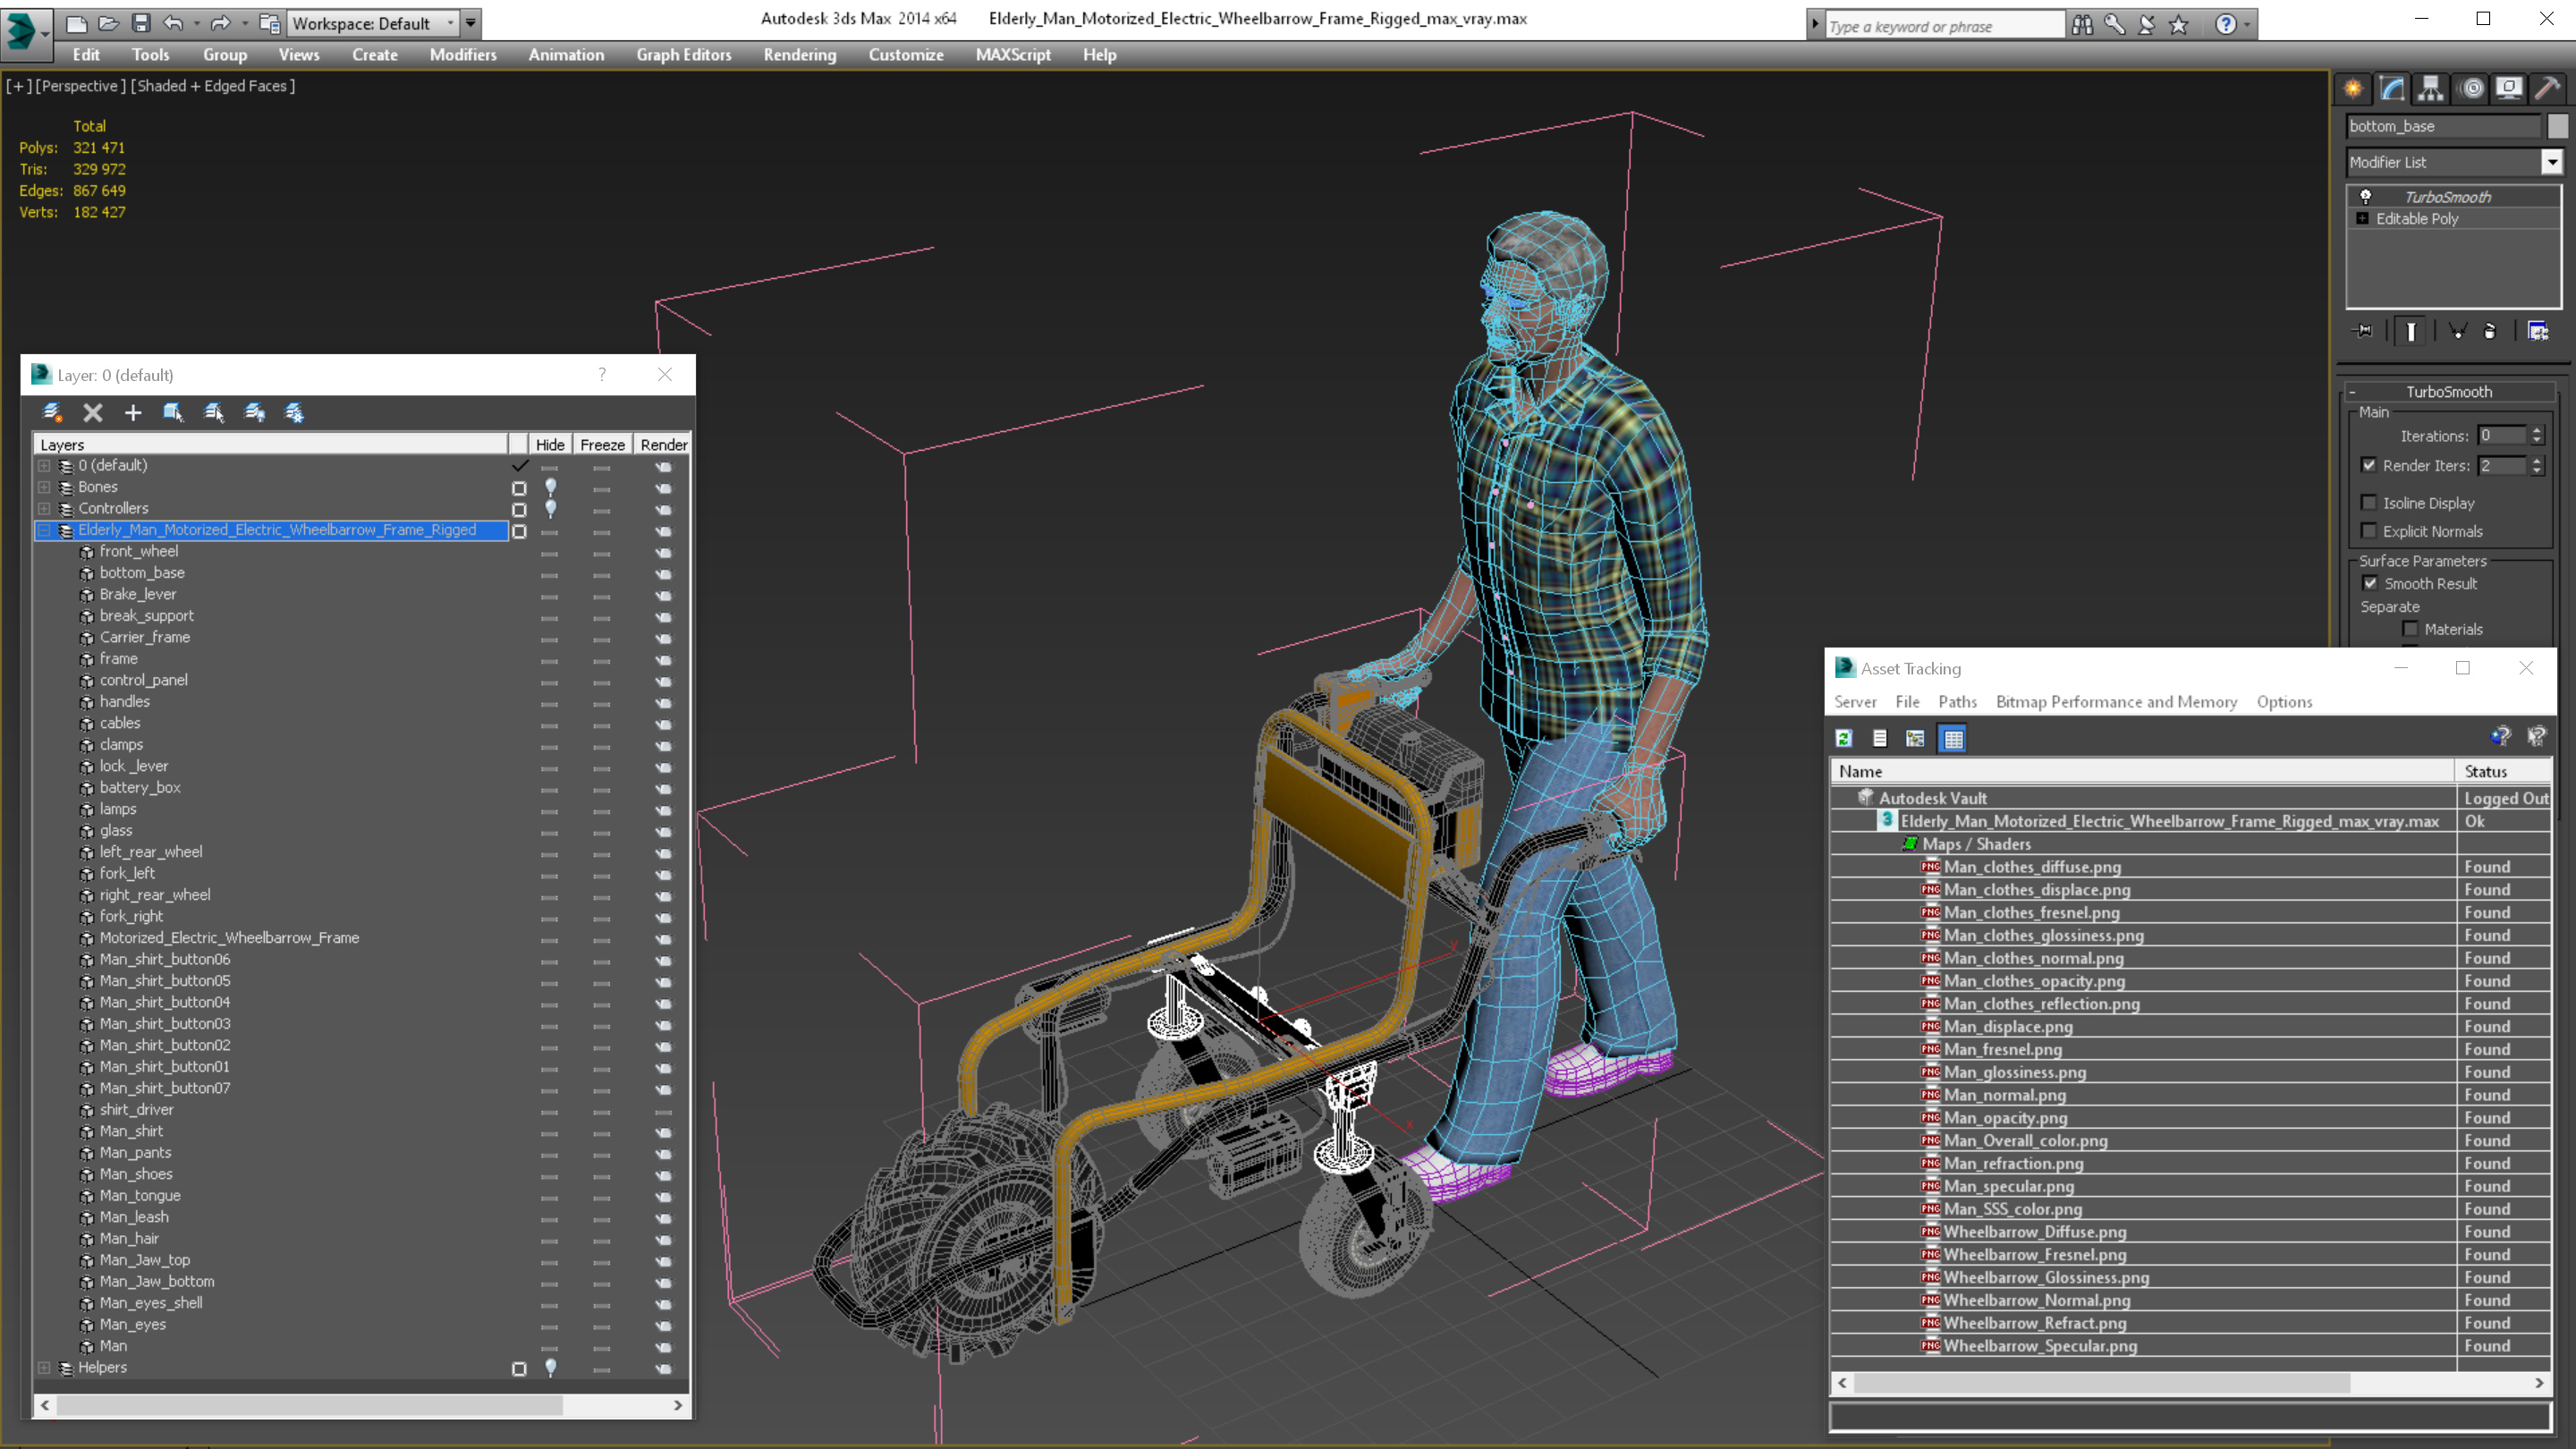The width and height of the screenshot is (2576, 1449).
Task: Click Configure Modifier Sets icon
Action: pos(2538,331)
